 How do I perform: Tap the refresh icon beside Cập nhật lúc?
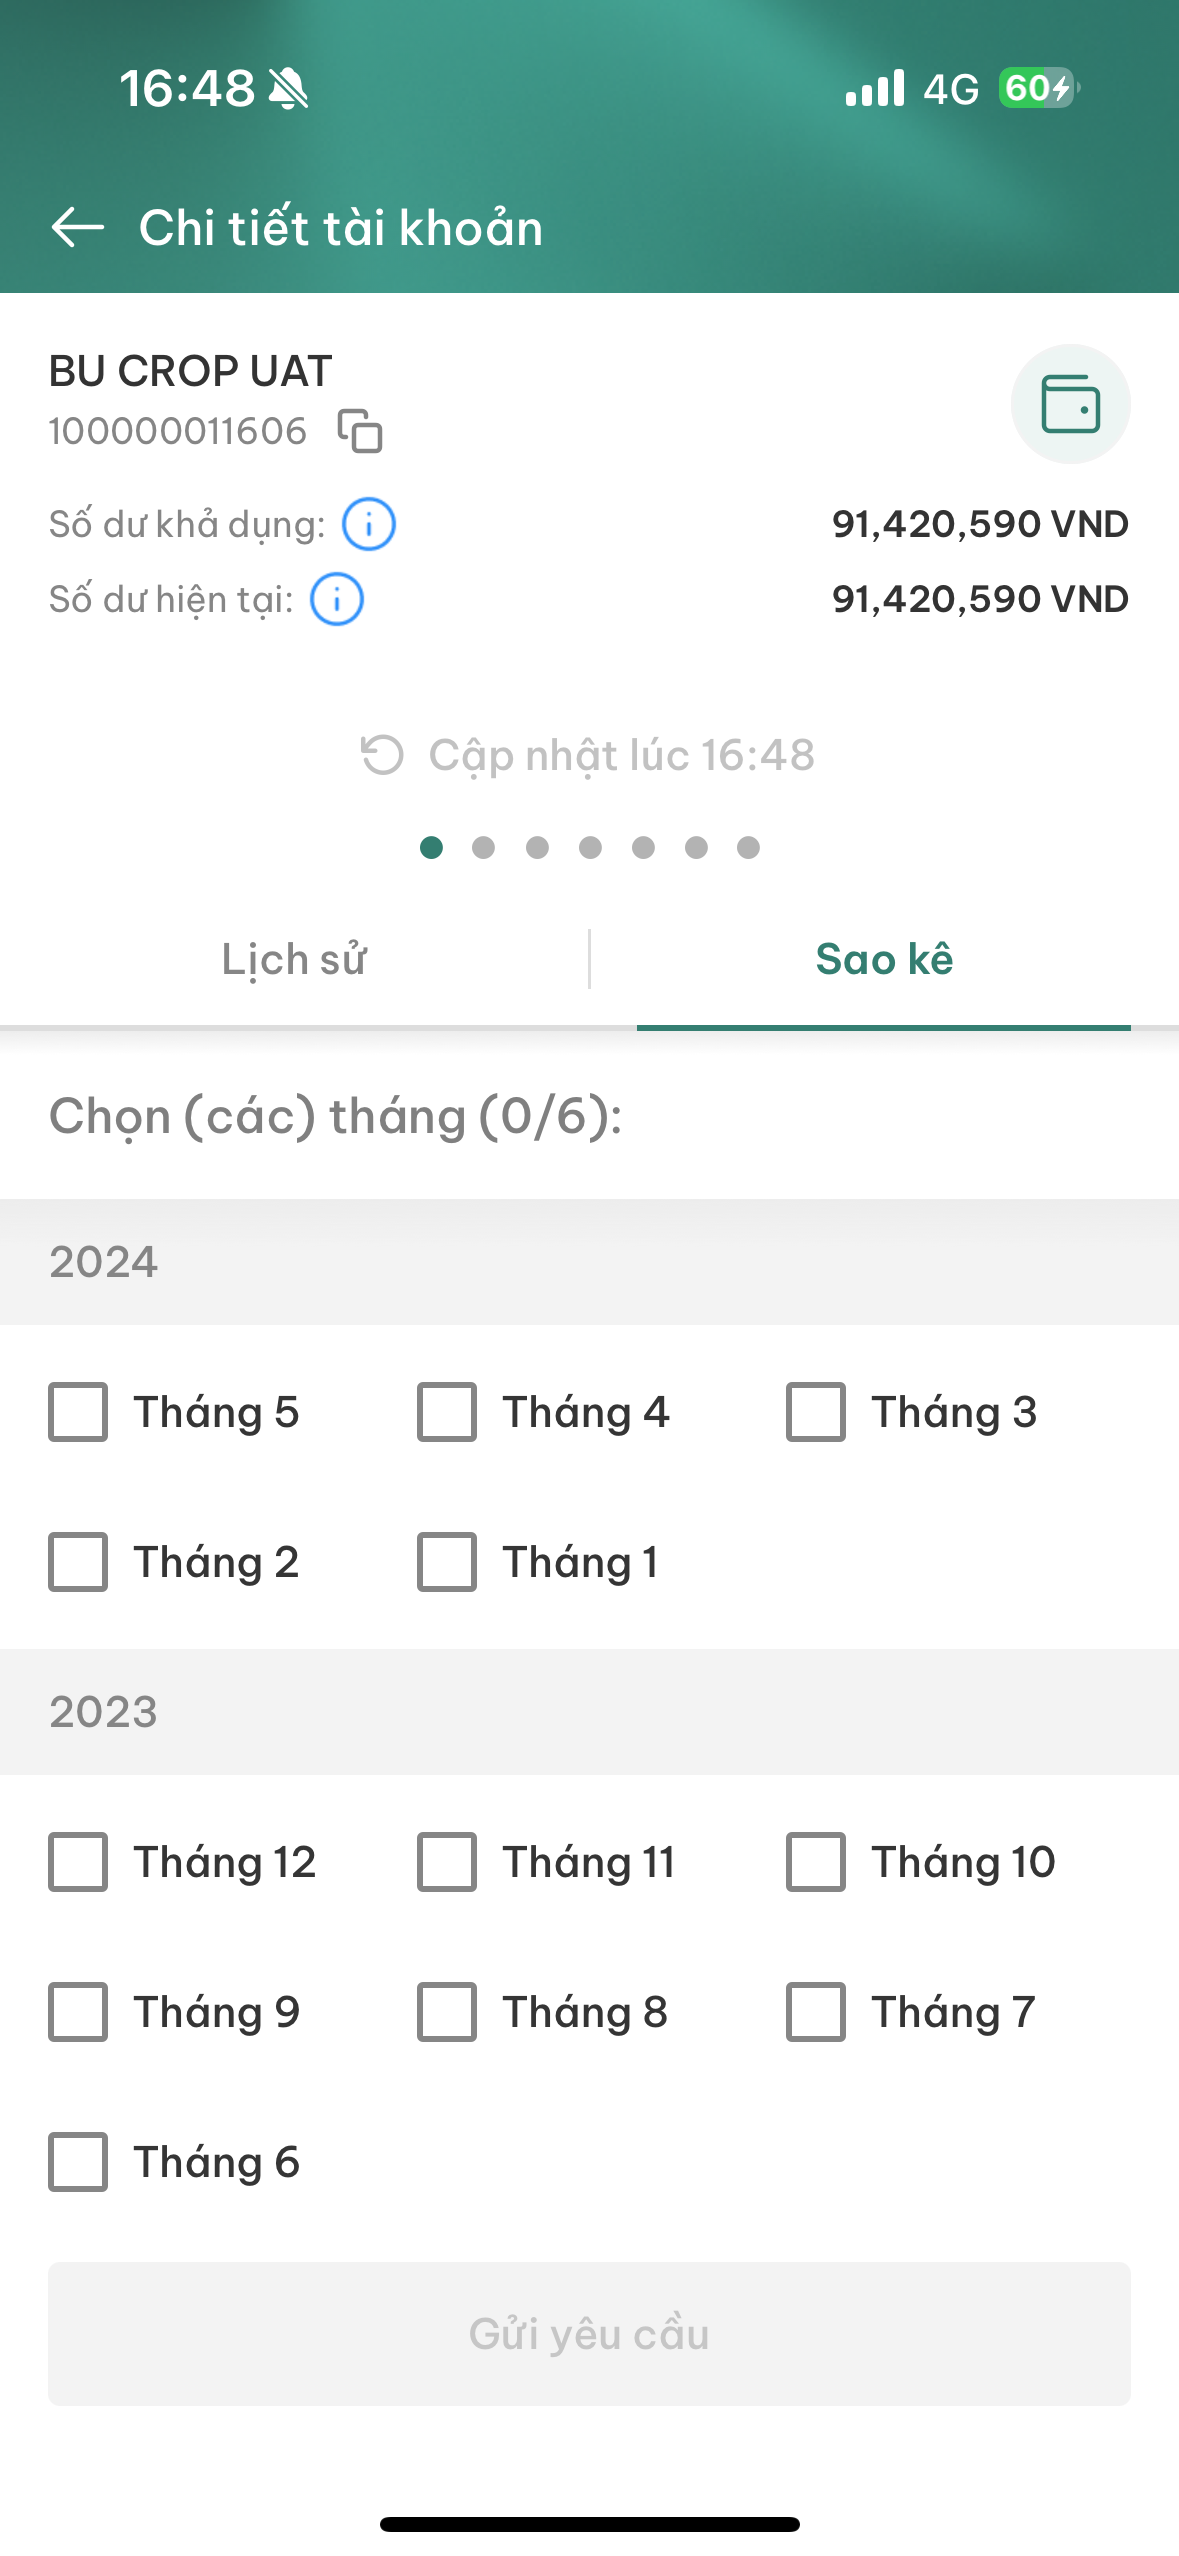[382, 755]
